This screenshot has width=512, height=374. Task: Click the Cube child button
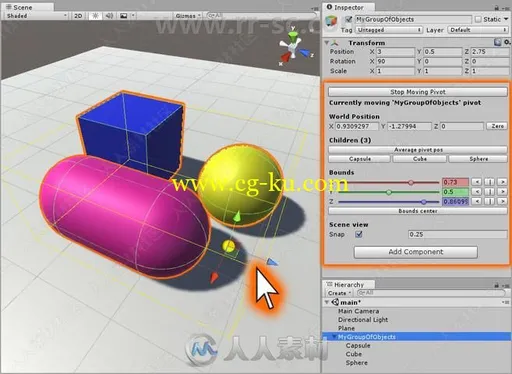[x=420, y=159]
